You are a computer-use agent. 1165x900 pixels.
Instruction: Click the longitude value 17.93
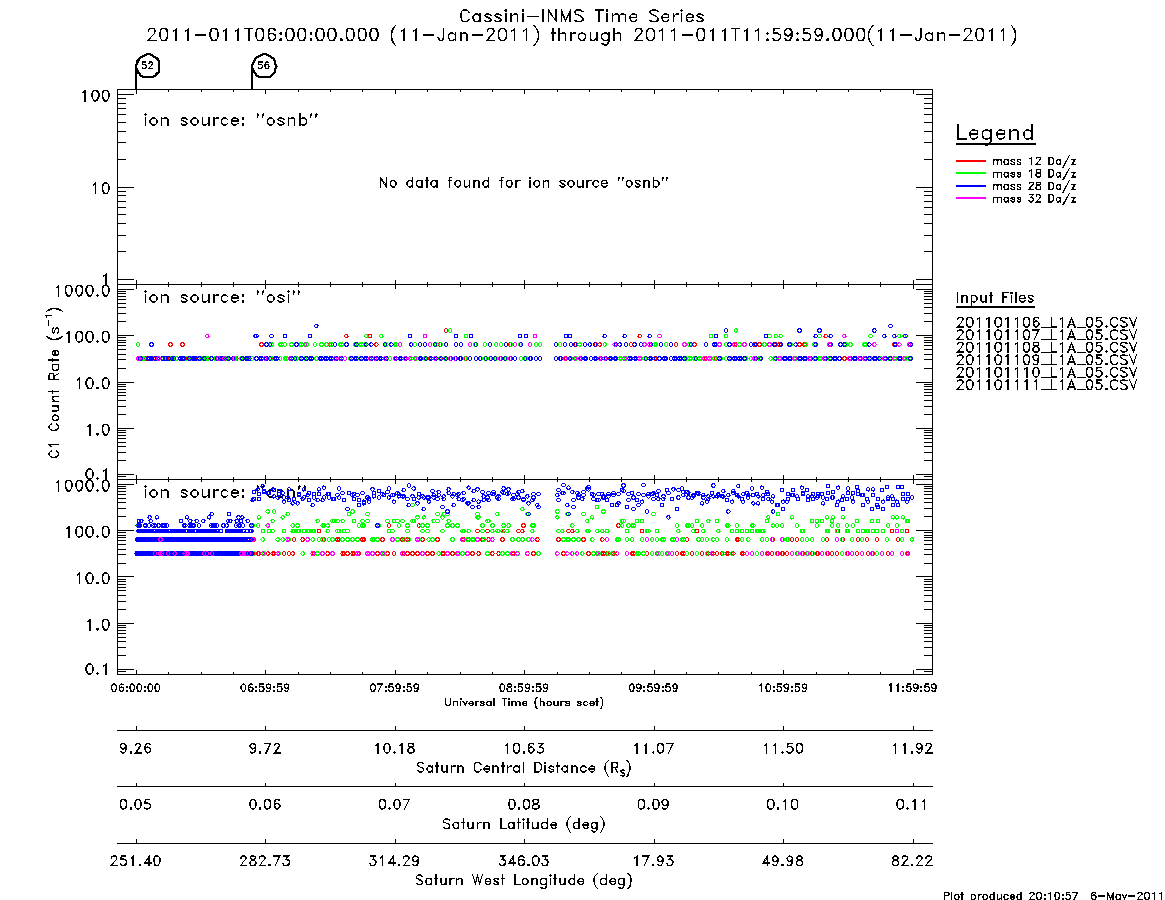point(653,861)
